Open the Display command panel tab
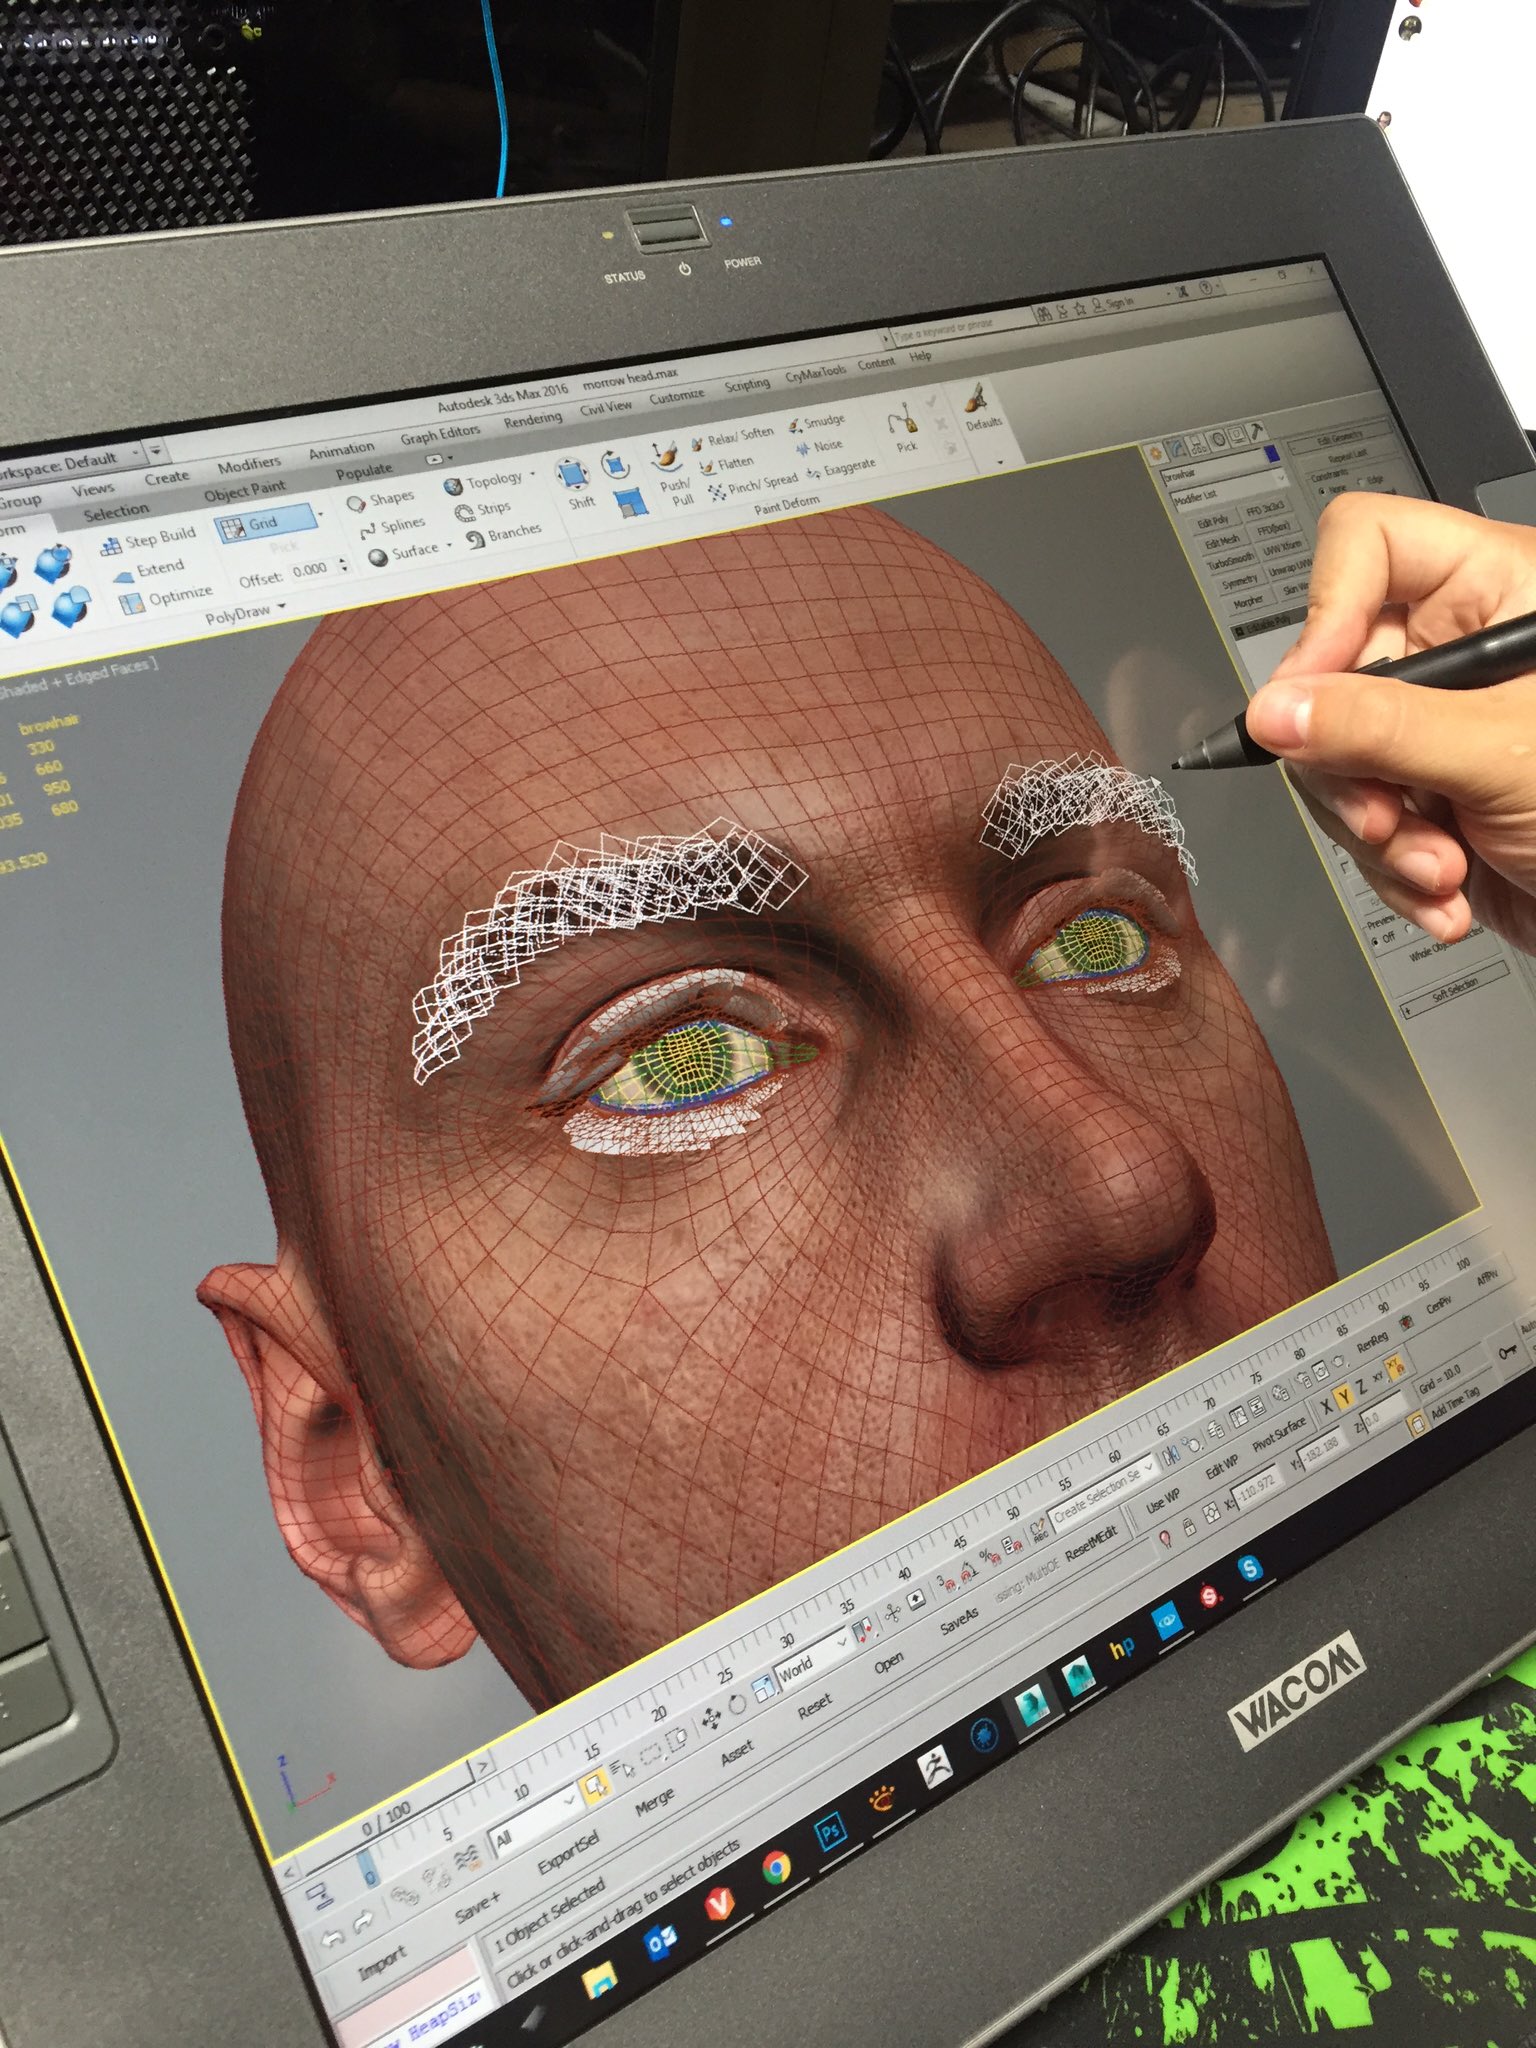Screen dimensions: 1536x2048 point(1237,435)
